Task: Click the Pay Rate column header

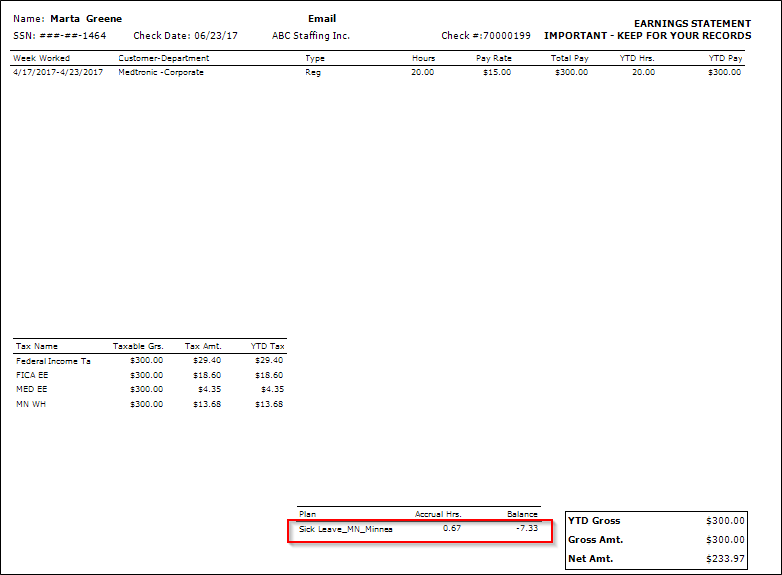Action: click(494, 58)
